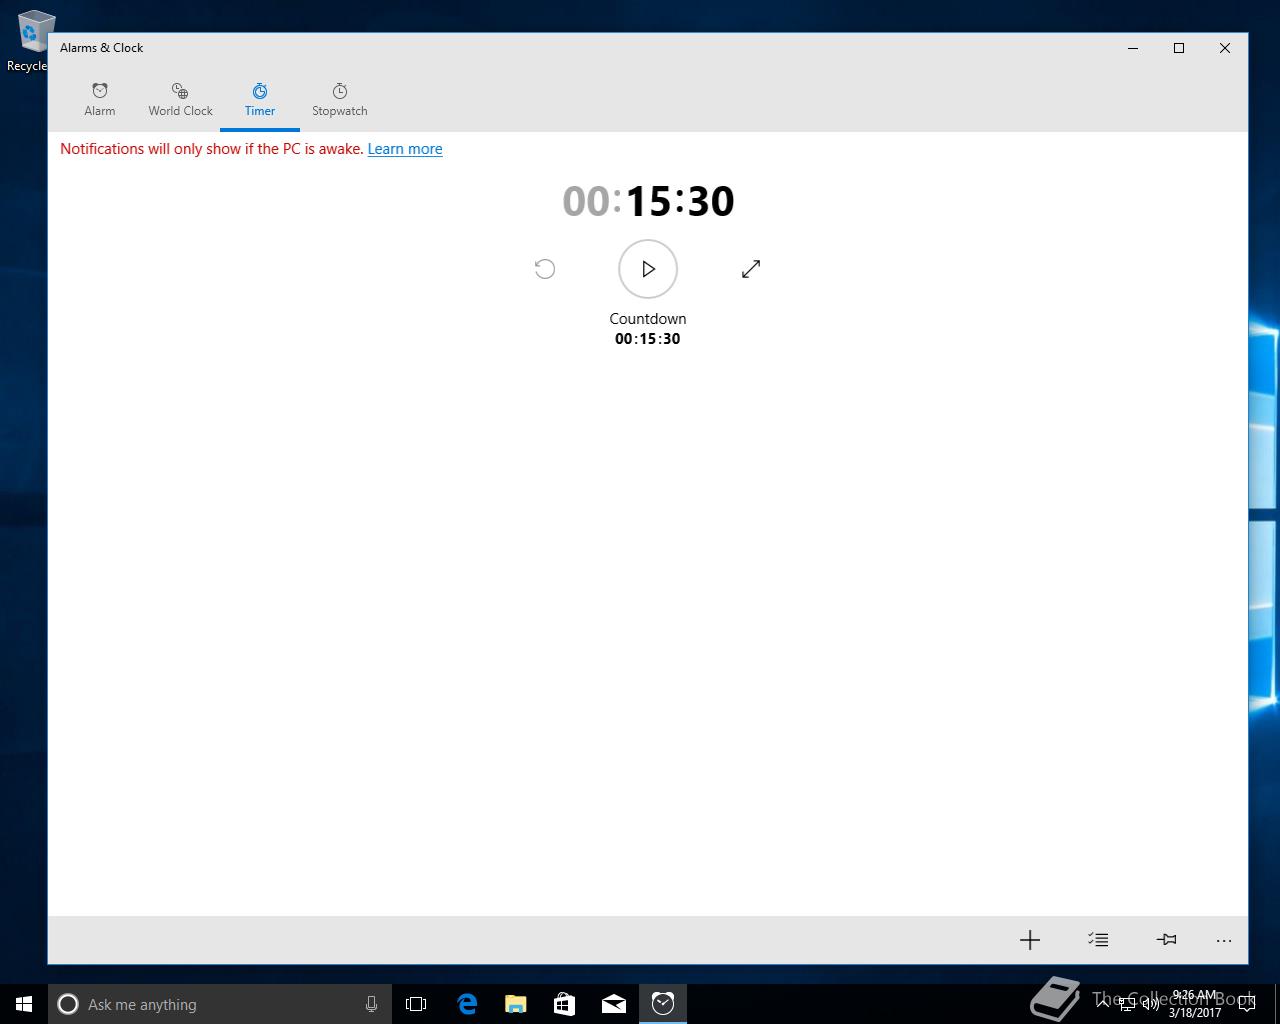The height and width of the screenshot is (1024, 1280).
Task: Start the Countdown timer with play button
Action: point(648,269)
